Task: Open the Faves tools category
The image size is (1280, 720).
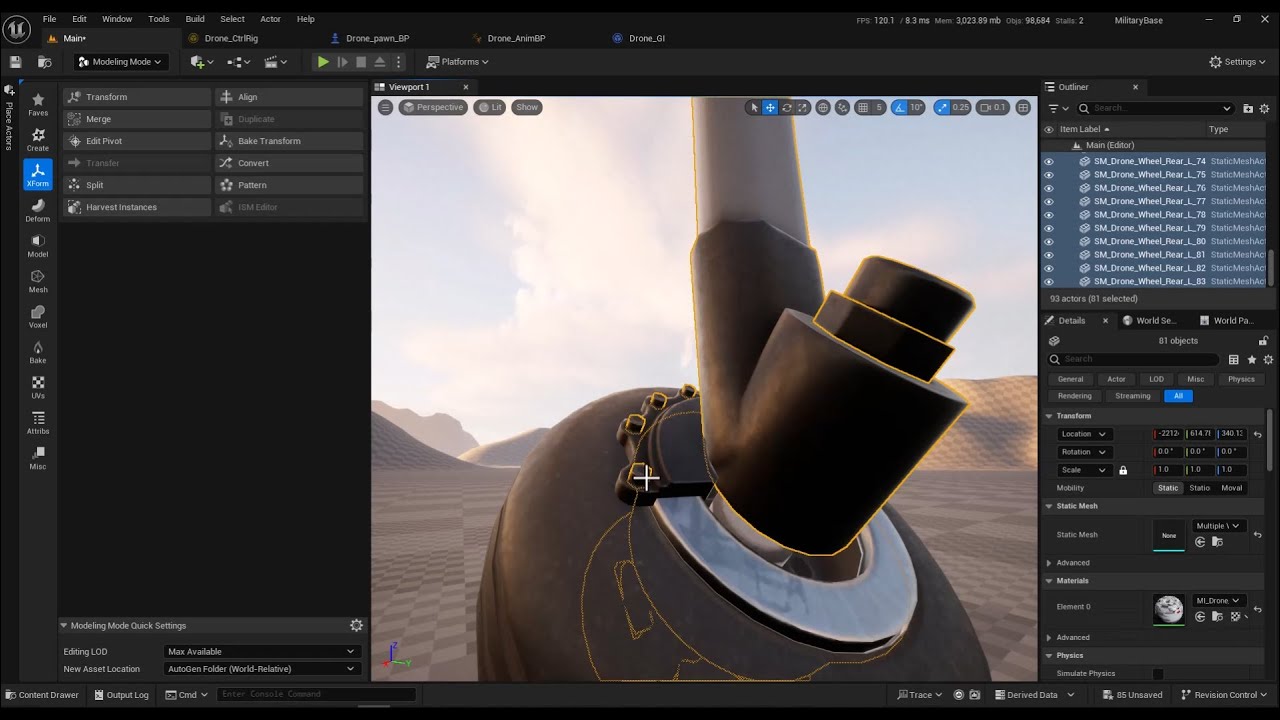Action: point(38,104)
